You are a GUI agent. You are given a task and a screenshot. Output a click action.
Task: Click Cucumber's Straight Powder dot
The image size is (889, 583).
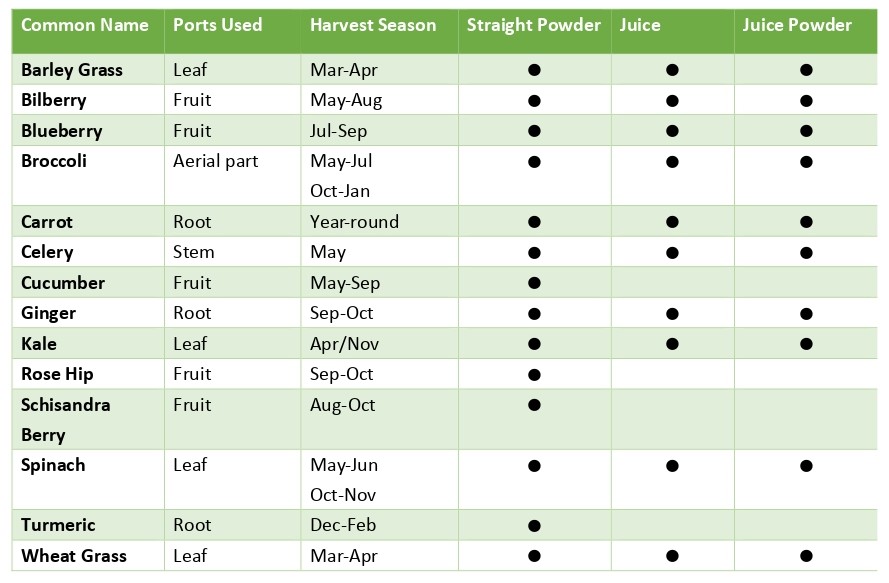[x=534, y=283]
